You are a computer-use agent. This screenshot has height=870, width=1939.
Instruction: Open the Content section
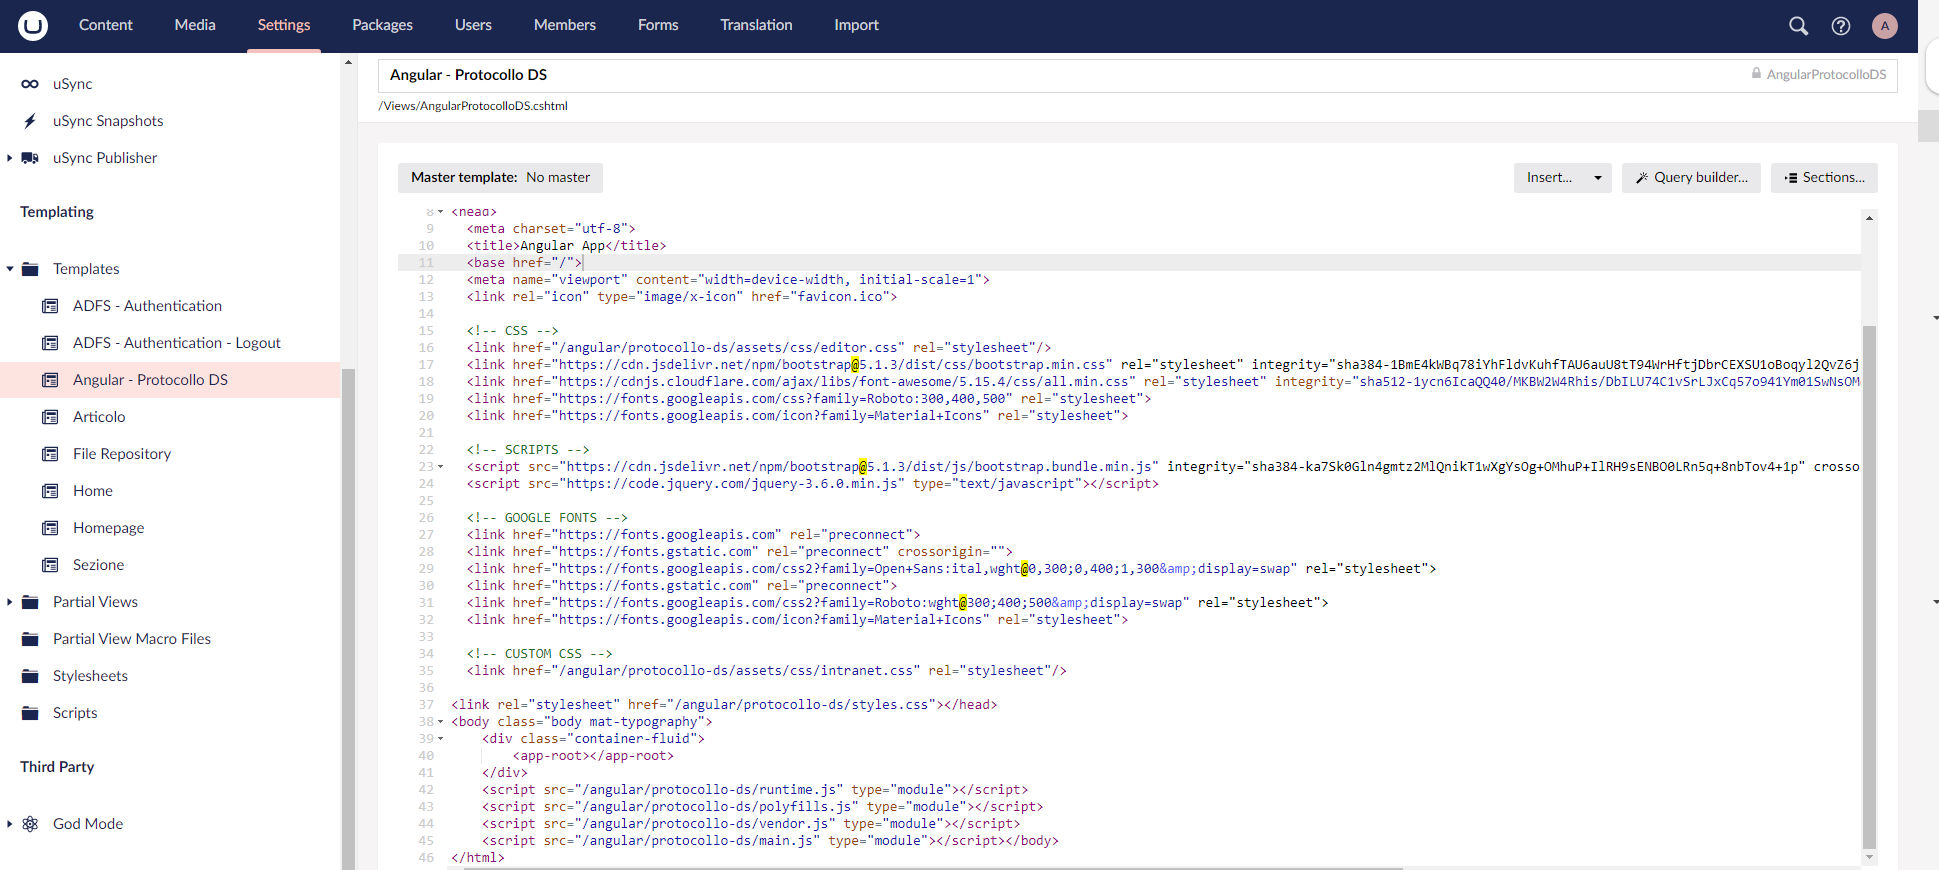click(106, 25)
